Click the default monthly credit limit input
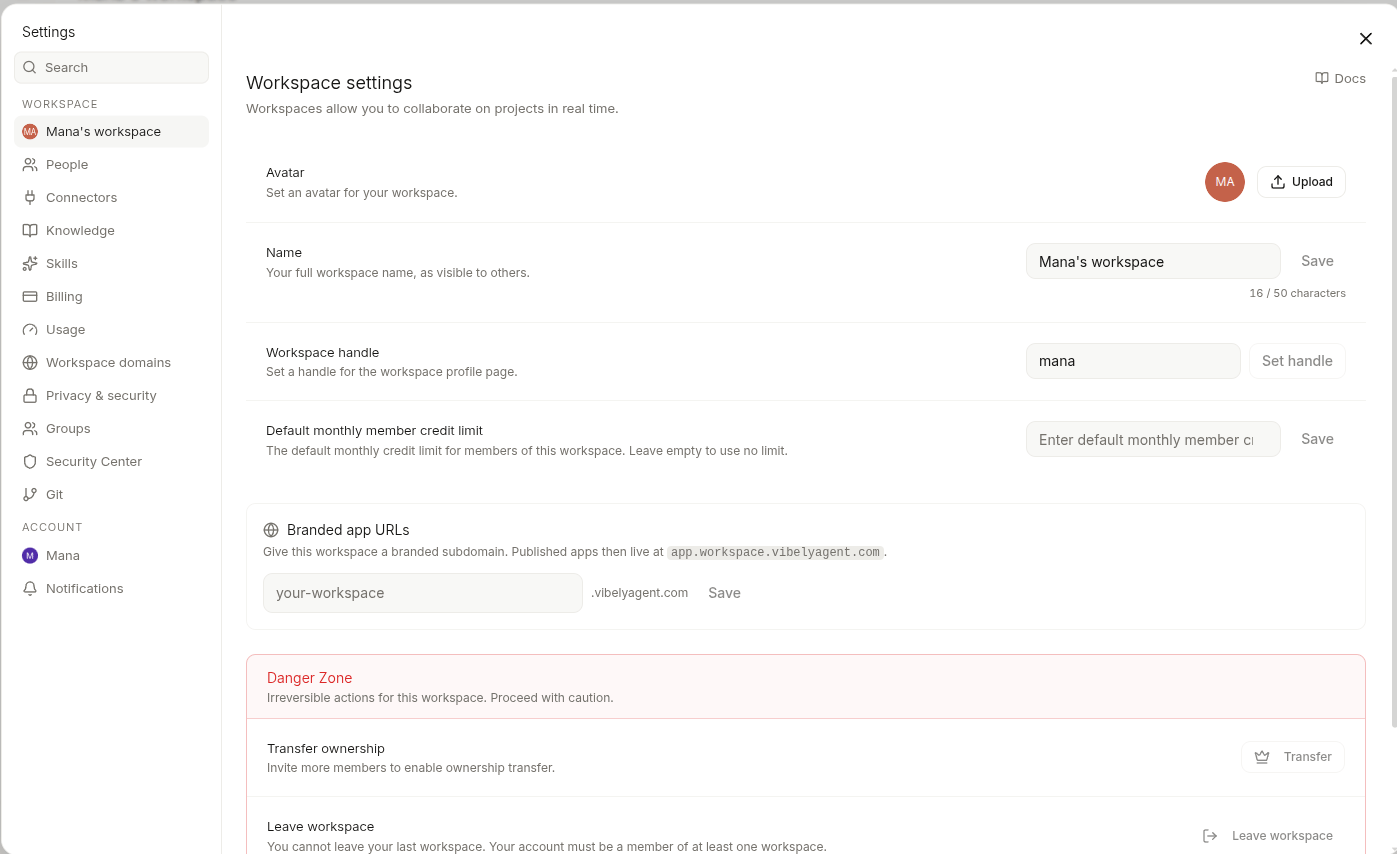The width and height of the screenshot is (1397, 854). point(1153,439)
